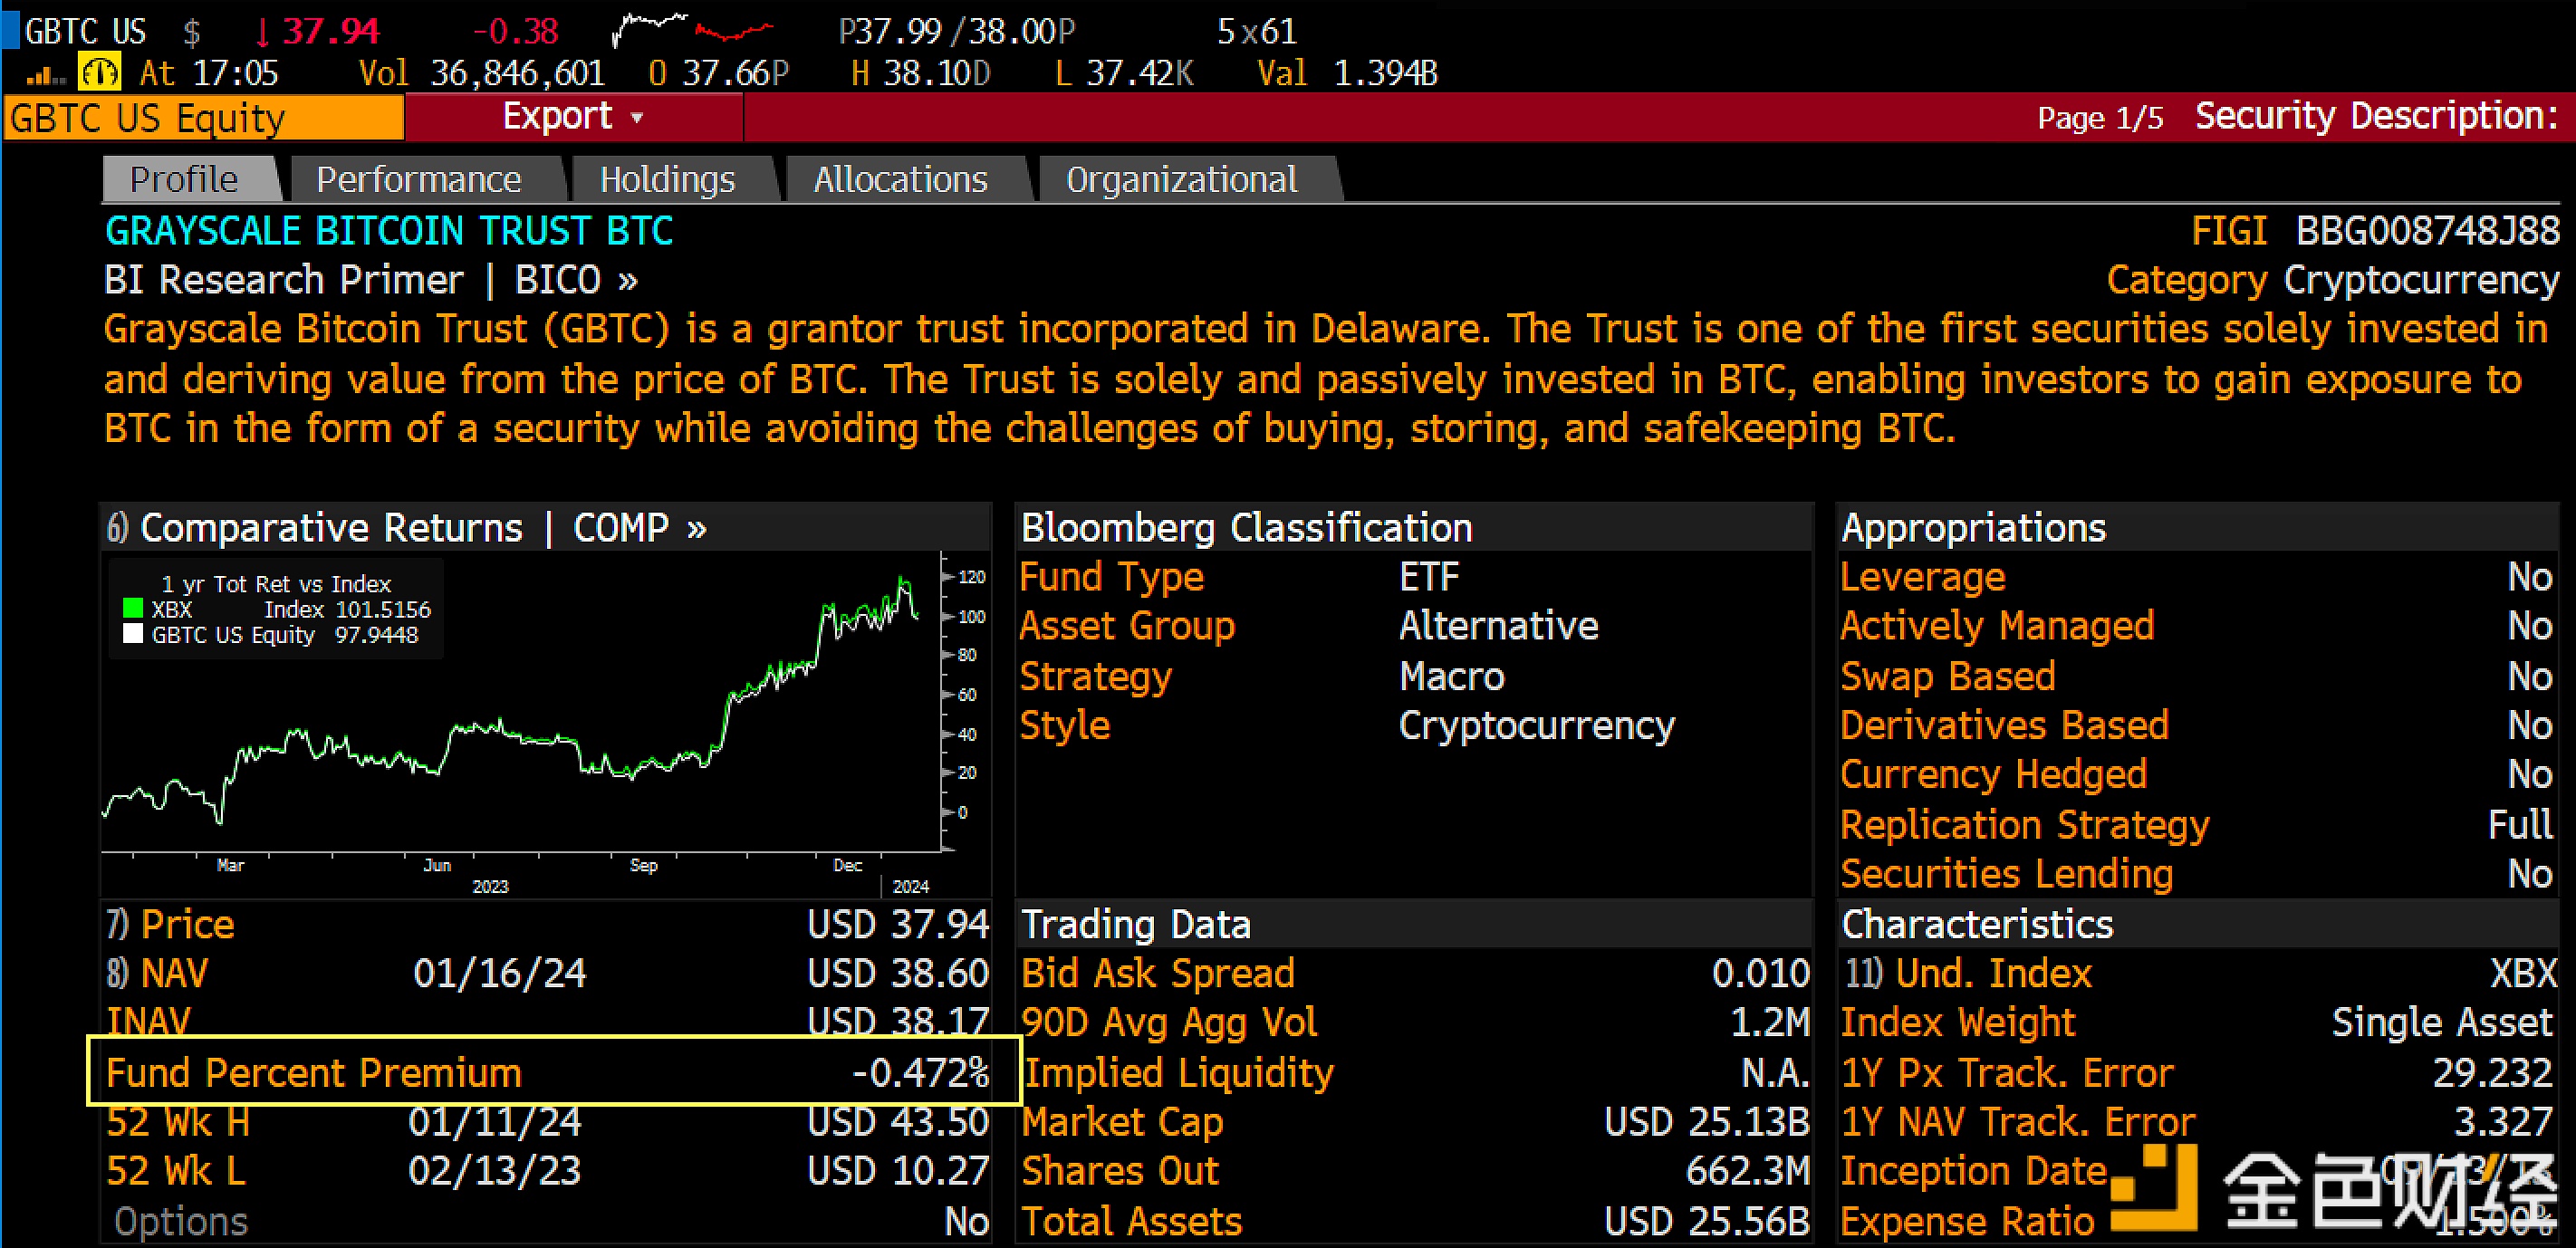Click the Style label

tap(1065, 725)
